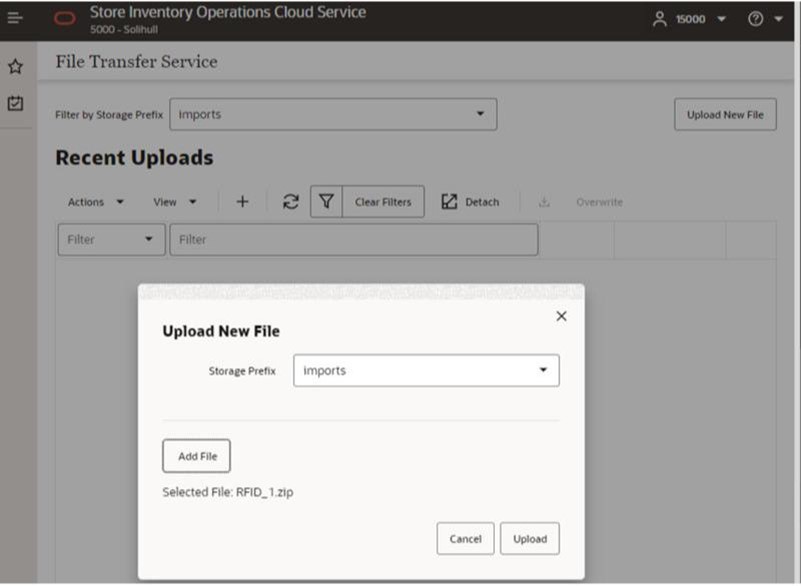Click the Selected File RFID_1.zip text
Screen dimensions: 801x586
[x=228, y=492]
